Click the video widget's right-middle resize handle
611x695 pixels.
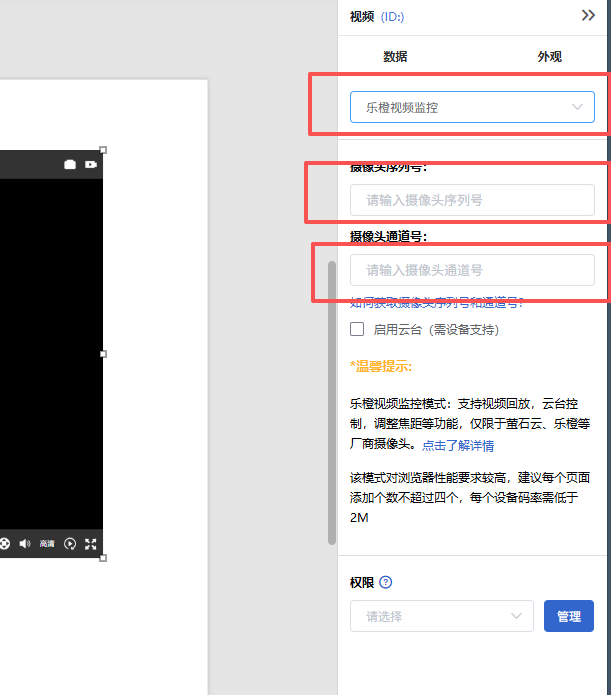[x=103, y=354]
